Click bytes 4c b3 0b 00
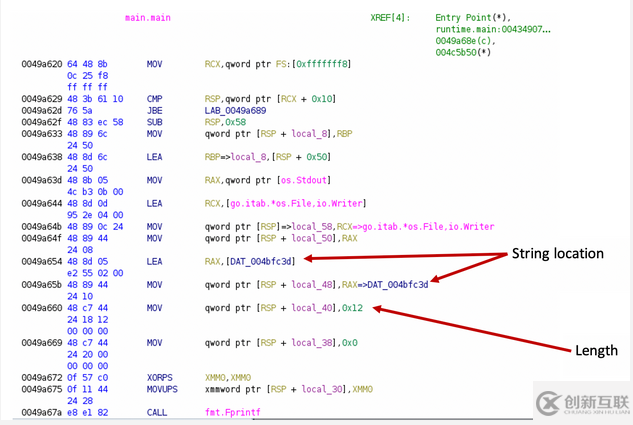 (x=95, y=192)
